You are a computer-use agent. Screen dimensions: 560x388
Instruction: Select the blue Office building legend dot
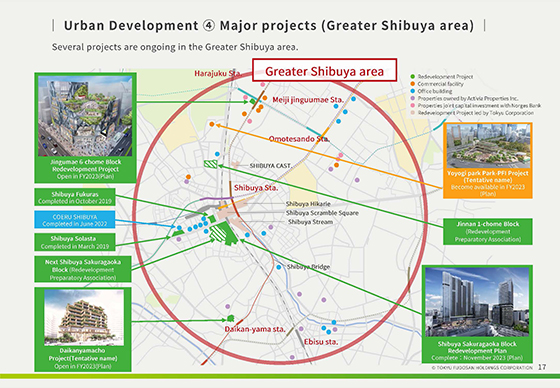pos(413,91)
